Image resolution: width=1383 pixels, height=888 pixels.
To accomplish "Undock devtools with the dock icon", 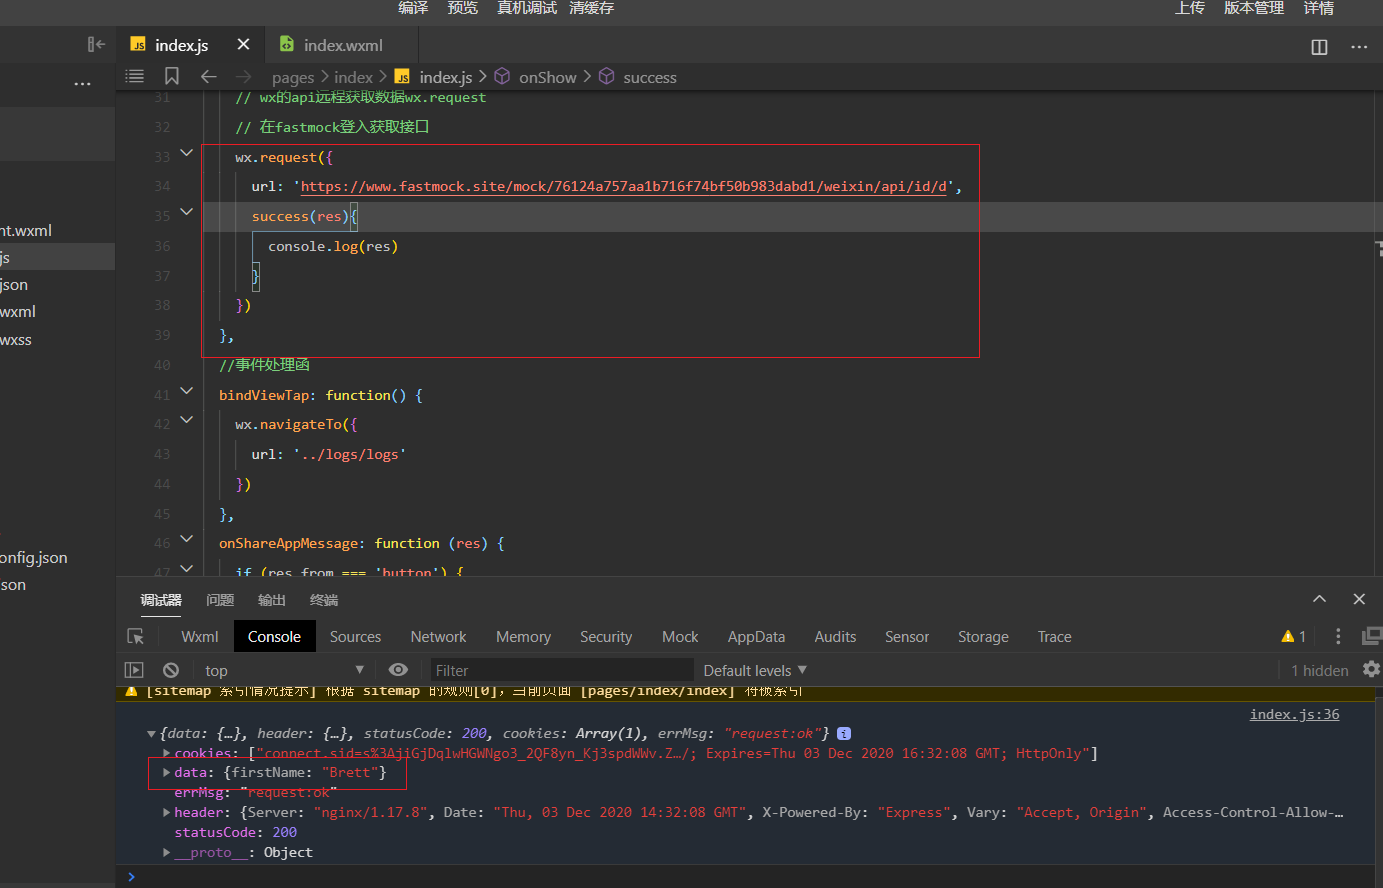I will click(x=1372, y=636).
